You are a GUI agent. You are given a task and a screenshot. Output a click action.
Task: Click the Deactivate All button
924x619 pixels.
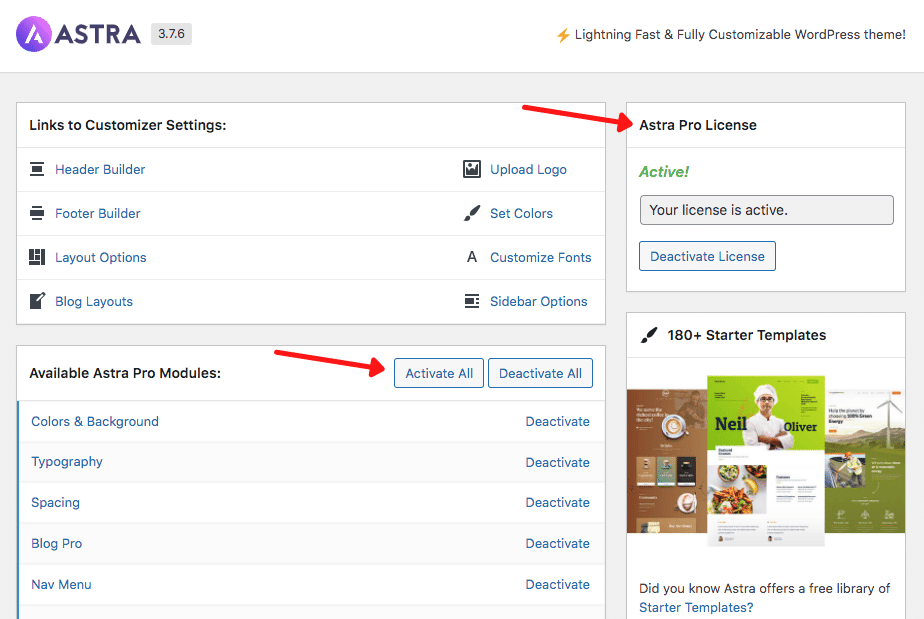540,373
